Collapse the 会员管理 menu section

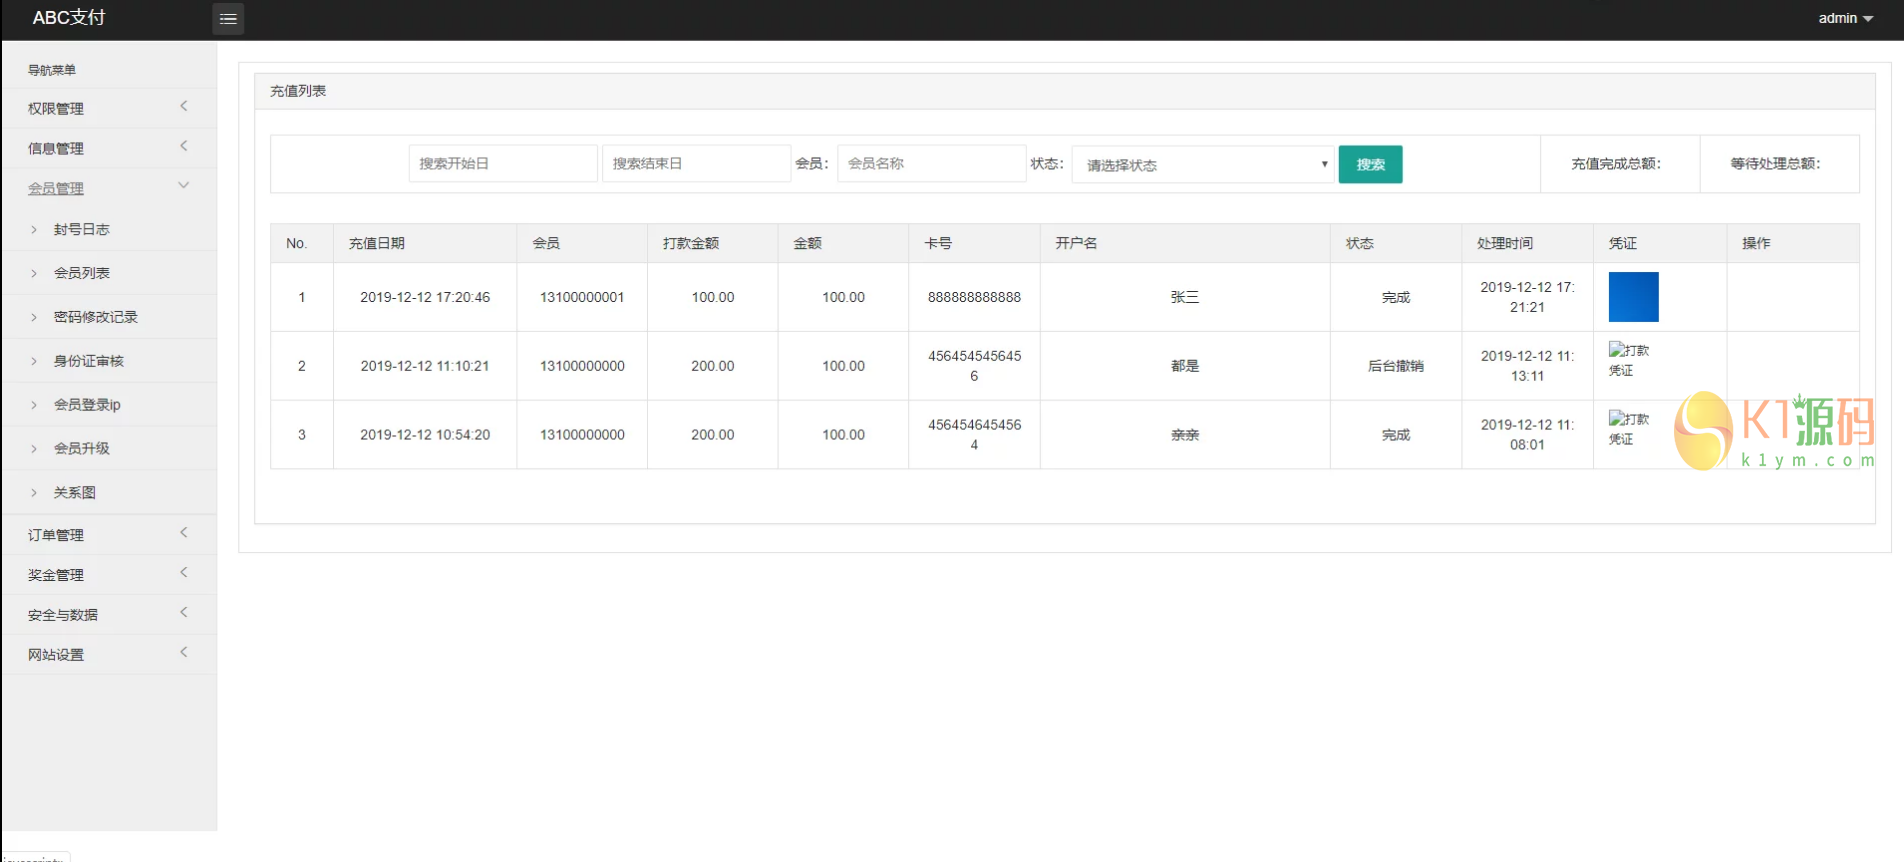[x=108, y=188]
